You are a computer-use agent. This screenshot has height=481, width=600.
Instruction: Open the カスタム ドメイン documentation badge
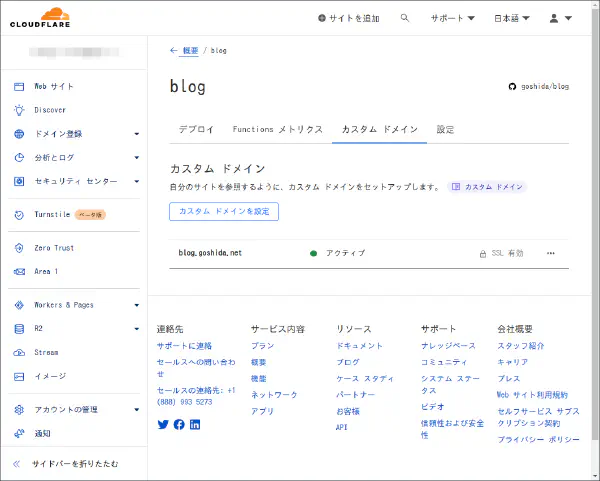[x=487, y=187]
